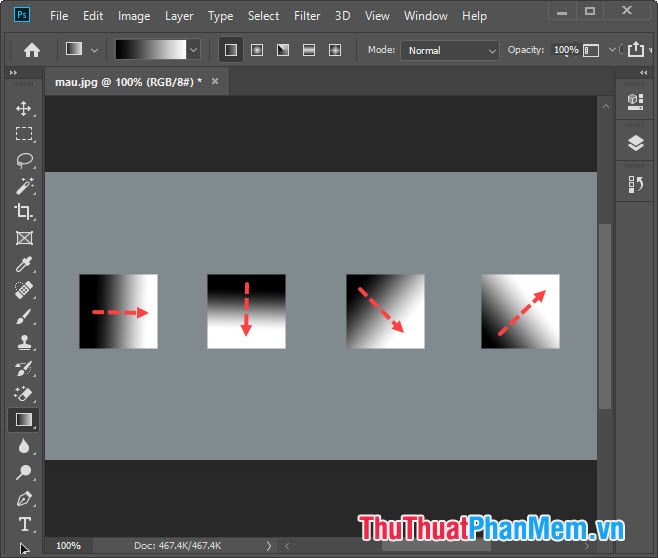Viewport: 658px width, 558px height.
Task: Select the Clone Stamp tool
Action: pyautogui.click(x=24, y=342)
